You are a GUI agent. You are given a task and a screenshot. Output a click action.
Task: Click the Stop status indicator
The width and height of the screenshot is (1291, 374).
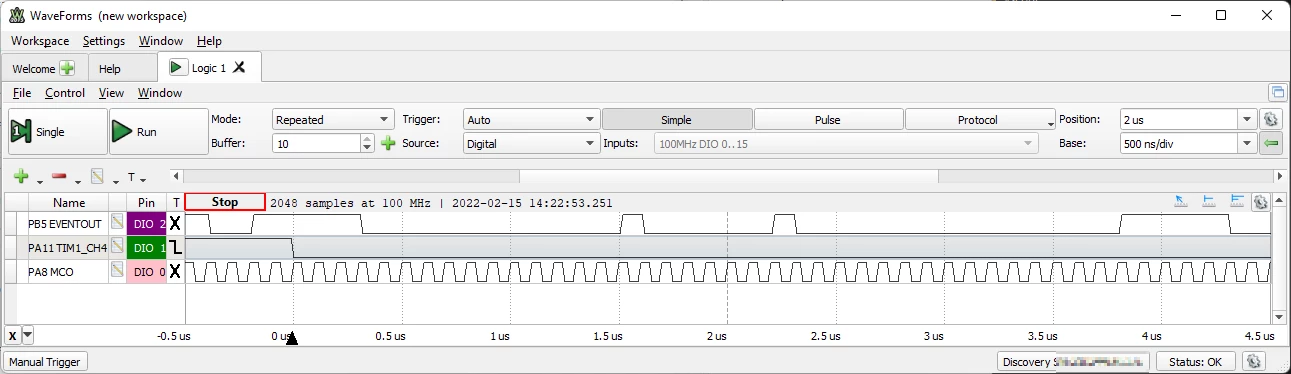pos(225,202)
